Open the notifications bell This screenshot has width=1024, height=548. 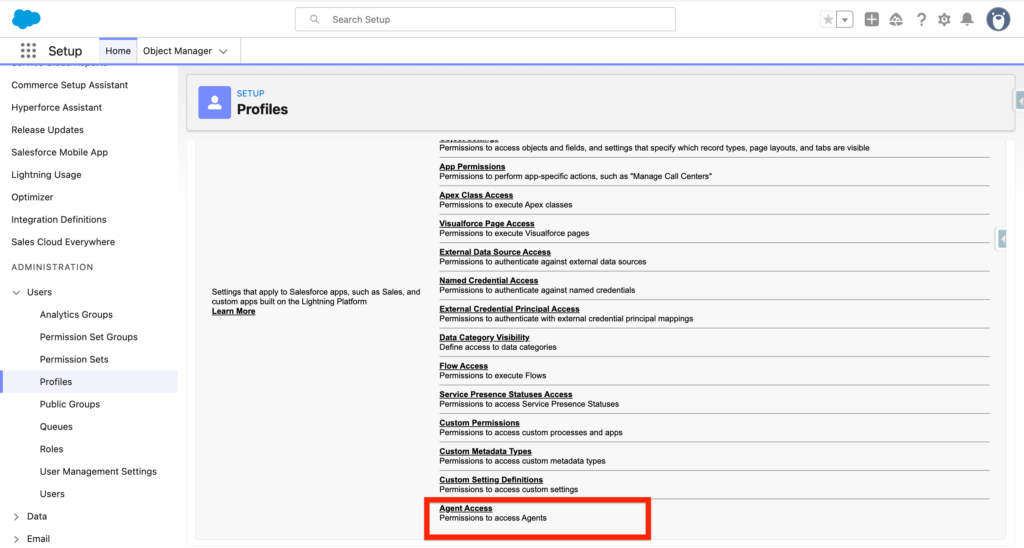click(967, 20)
